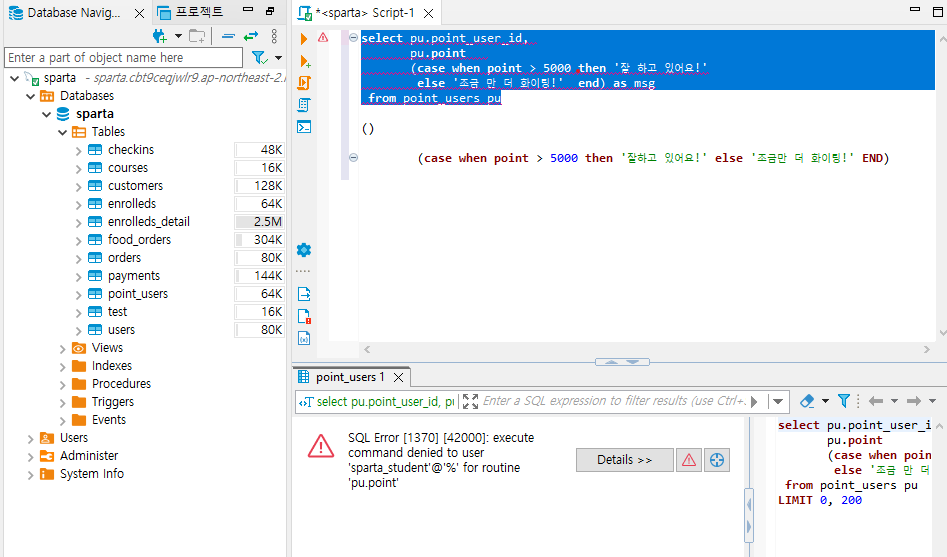Select the enrolleds_detail table
Screen dimensions: 947x557
pos(149,222)
